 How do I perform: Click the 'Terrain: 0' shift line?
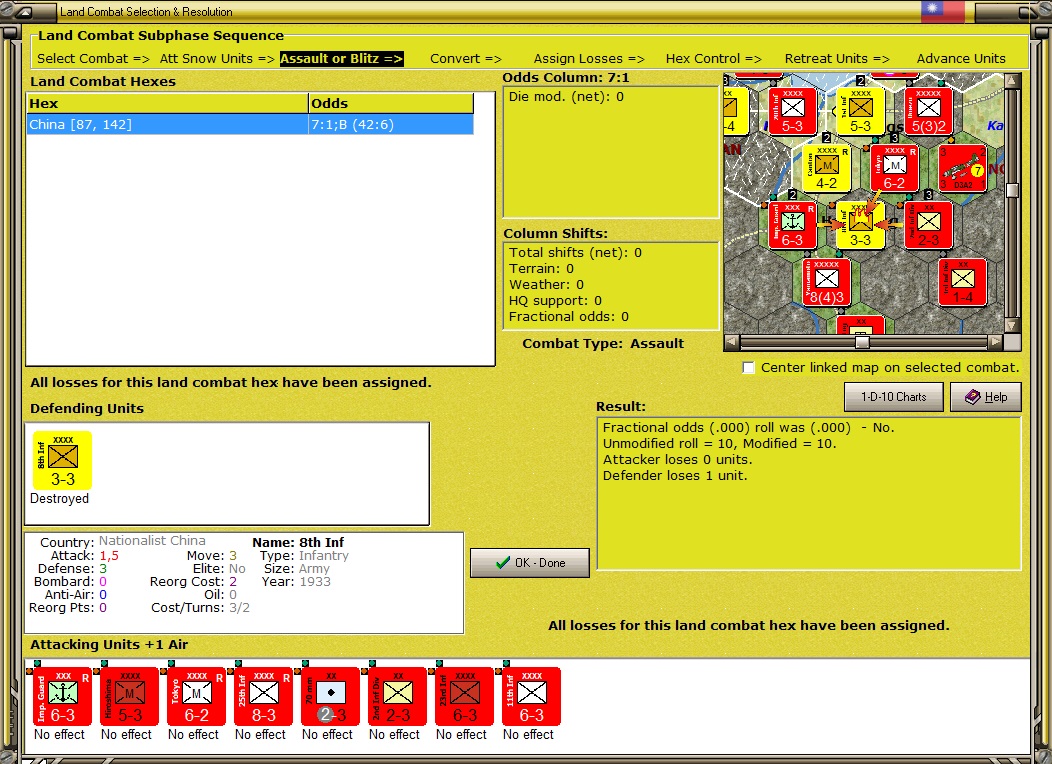(x=541, y=269)
